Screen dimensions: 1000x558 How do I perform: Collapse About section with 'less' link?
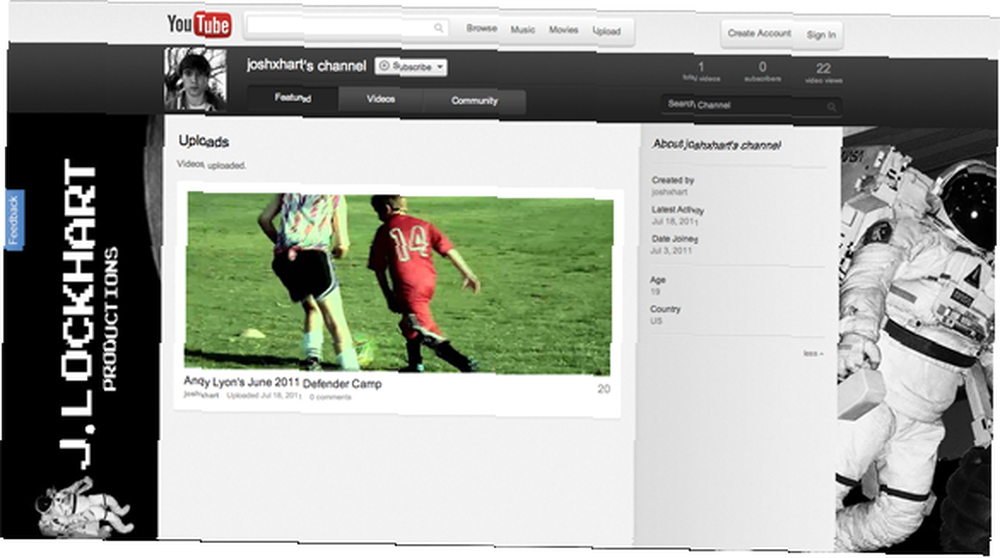tap(813, 353)
